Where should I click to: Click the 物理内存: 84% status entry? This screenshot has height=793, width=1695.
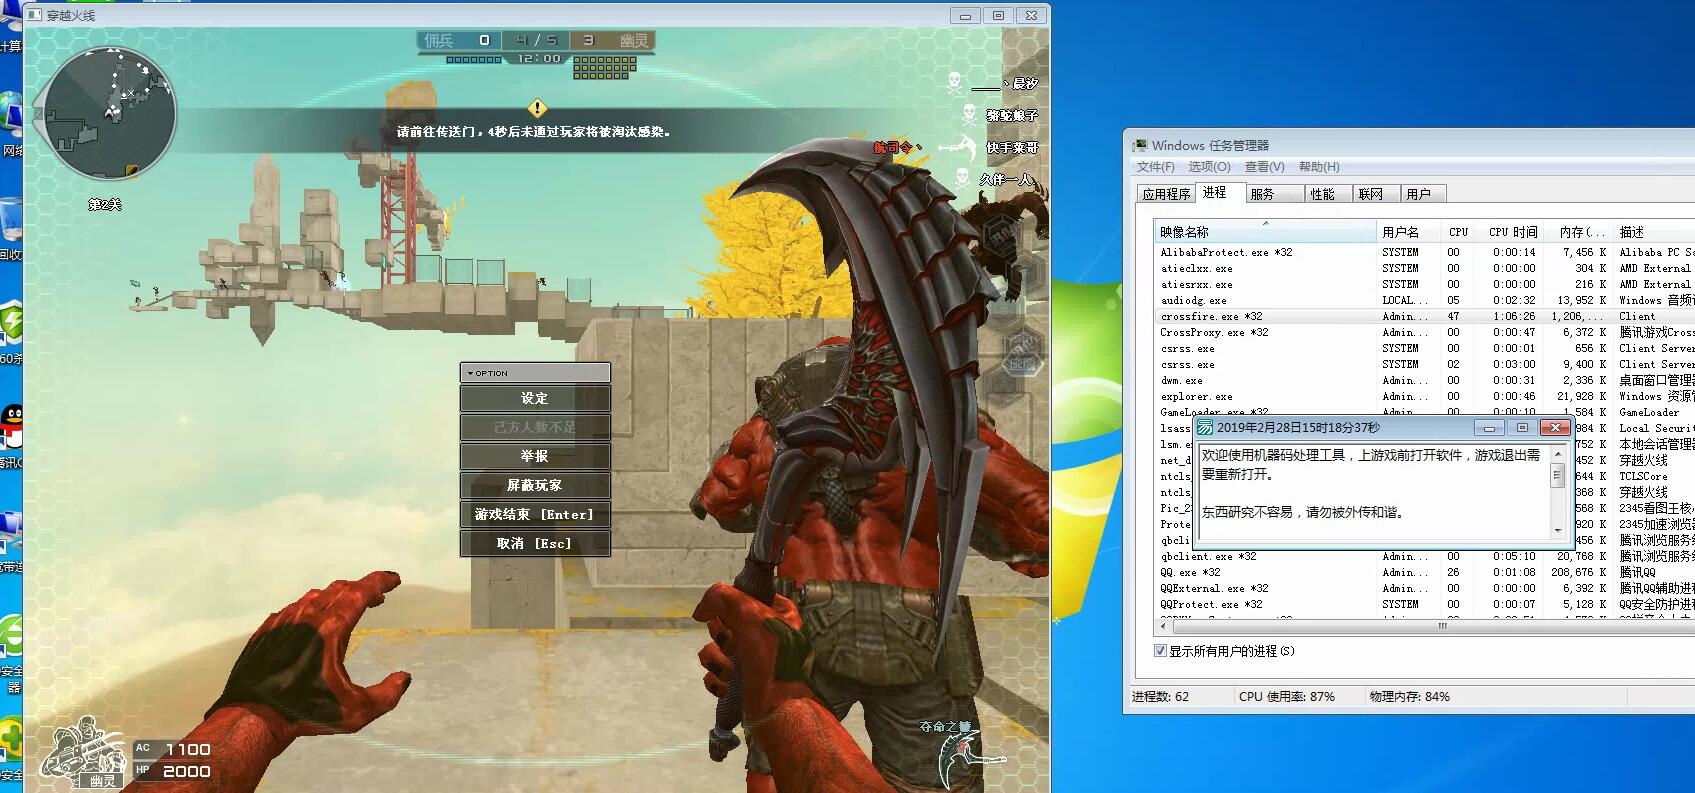tap(1410, 696)
